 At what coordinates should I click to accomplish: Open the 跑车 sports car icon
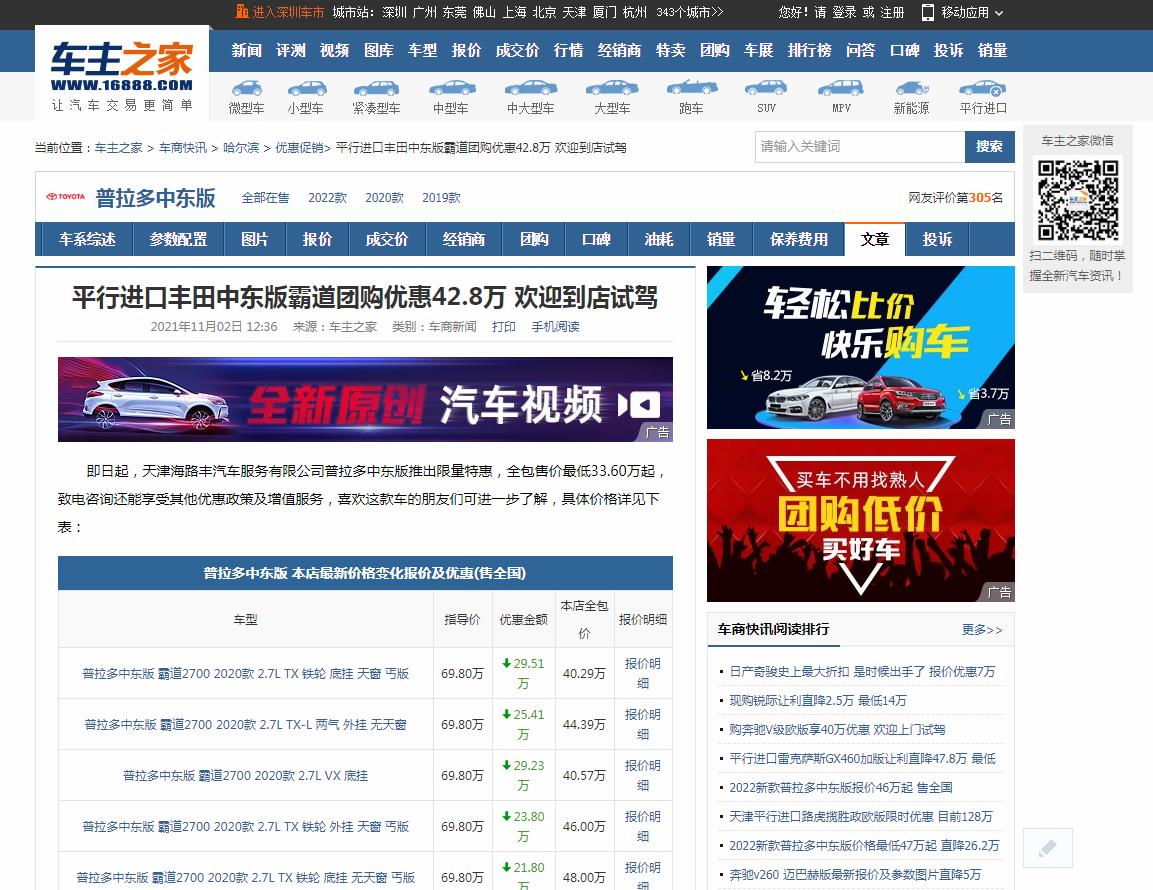tap(691, 88)
